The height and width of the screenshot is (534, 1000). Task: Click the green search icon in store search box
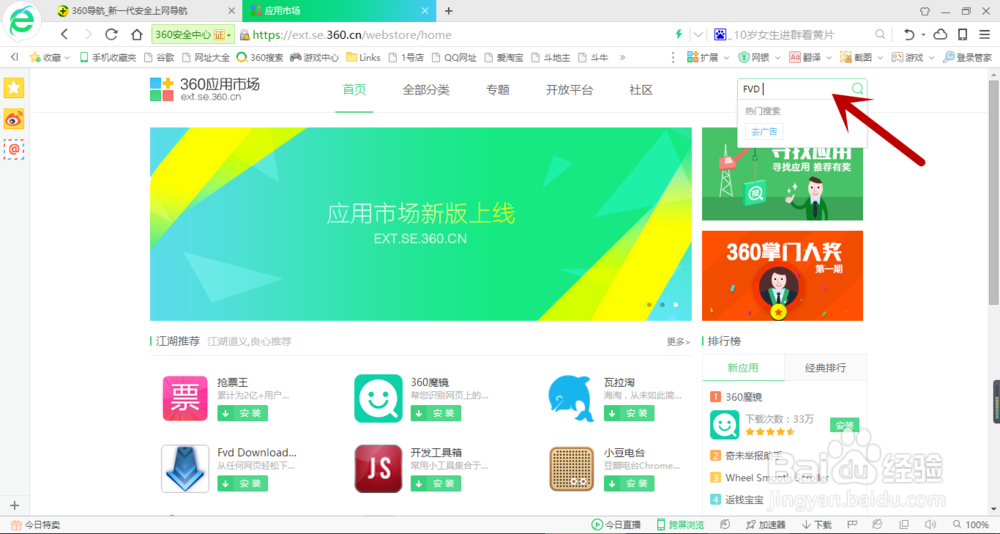click(x=858, y=89)
